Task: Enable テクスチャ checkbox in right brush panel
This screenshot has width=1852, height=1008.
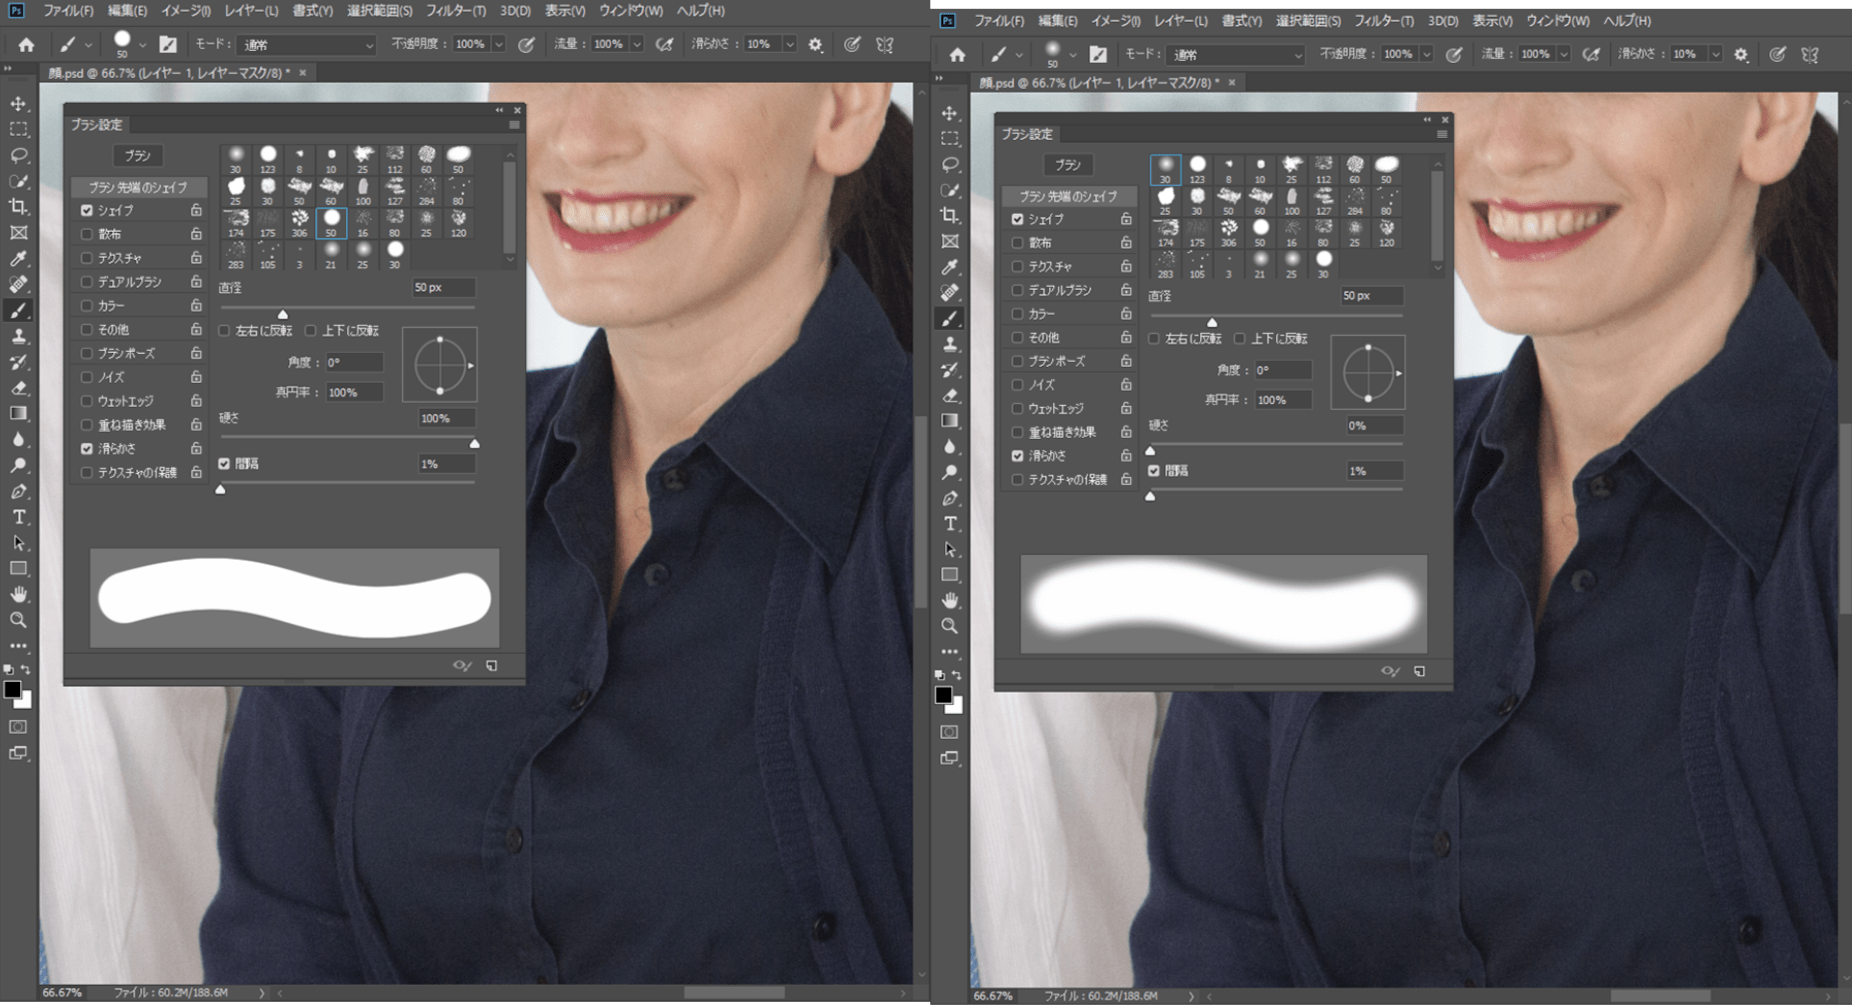Action: tap(1017, 267)
